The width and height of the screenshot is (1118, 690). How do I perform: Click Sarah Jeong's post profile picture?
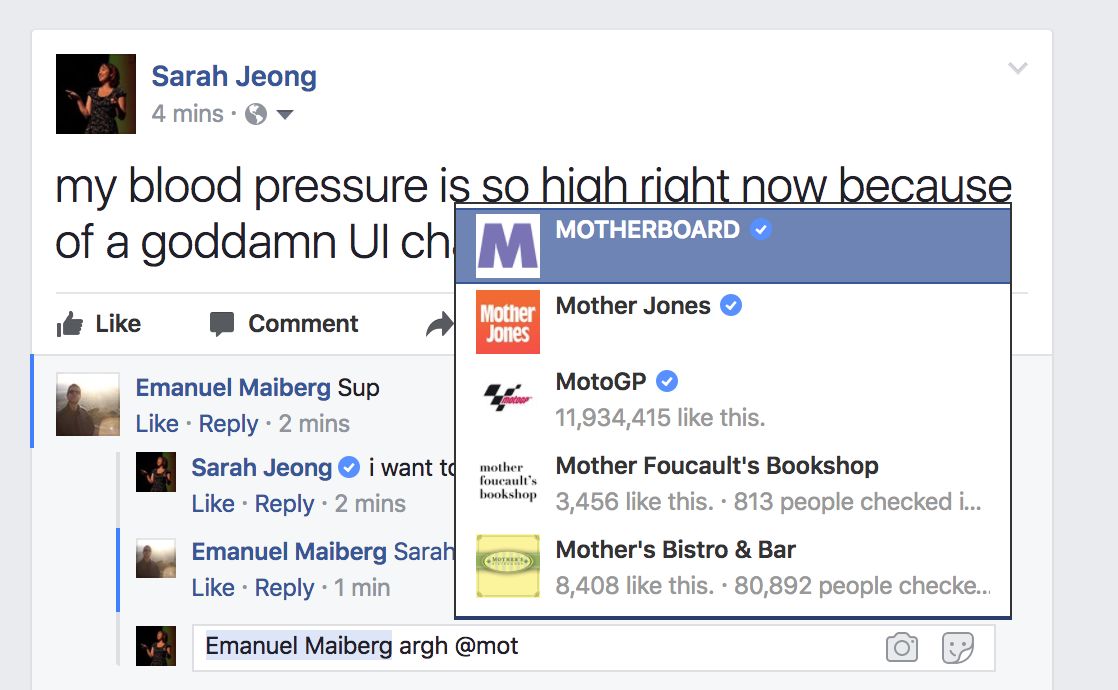point(96,94)
